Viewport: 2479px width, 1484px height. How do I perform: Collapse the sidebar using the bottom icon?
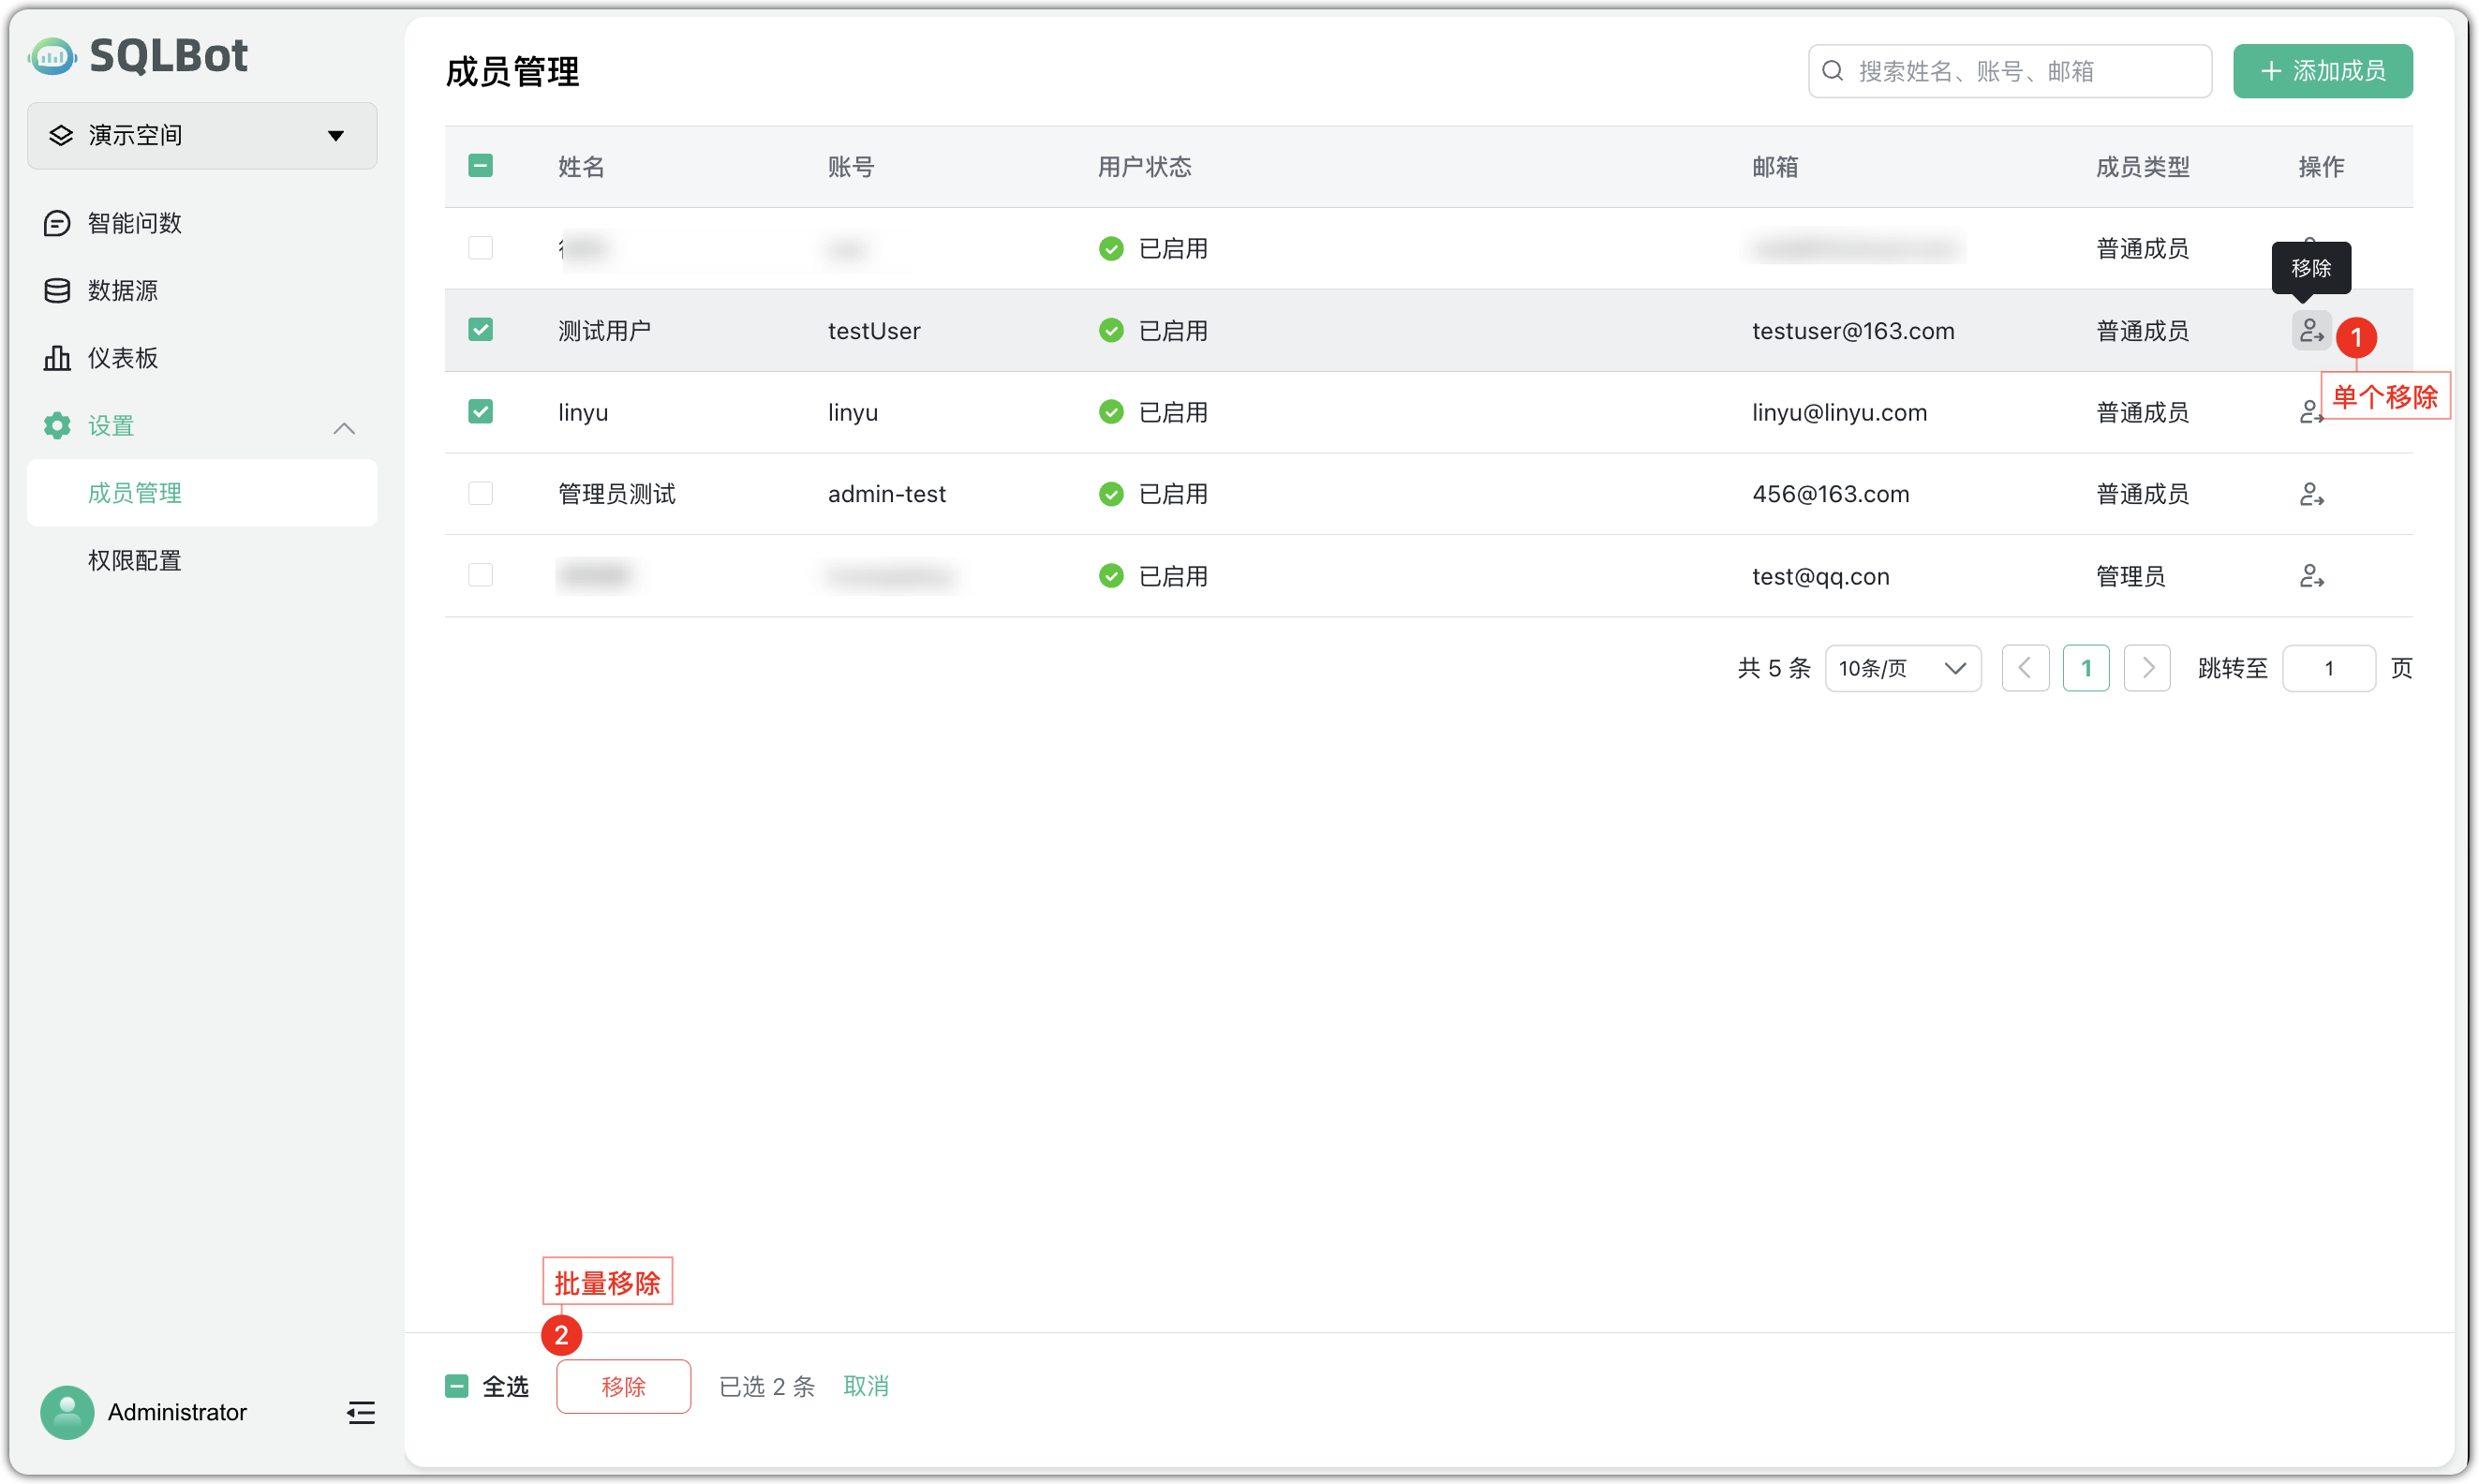tap(360, 1413)
